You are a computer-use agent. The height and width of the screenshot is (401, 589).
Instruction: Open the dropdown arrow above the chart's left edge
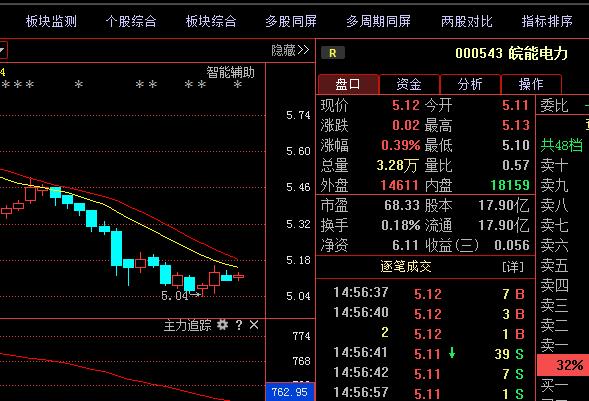[x=3, y=51]
